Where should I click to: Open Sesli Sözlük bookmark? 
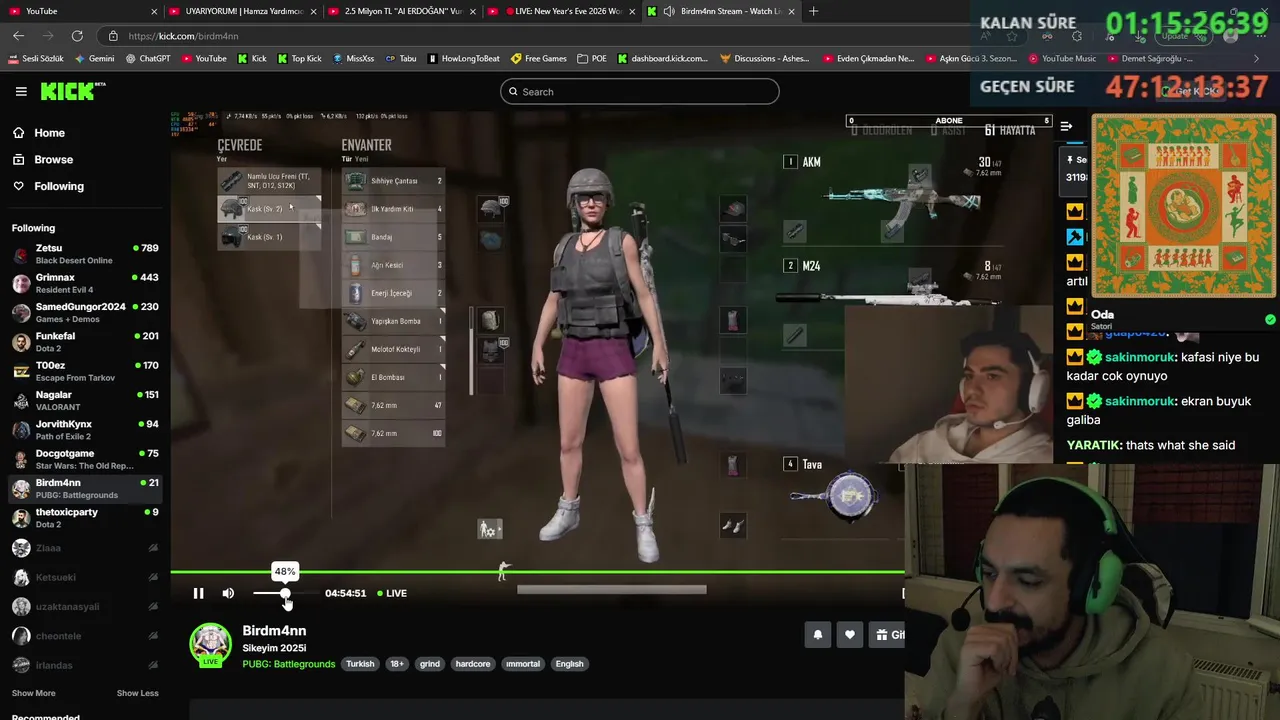36,59
